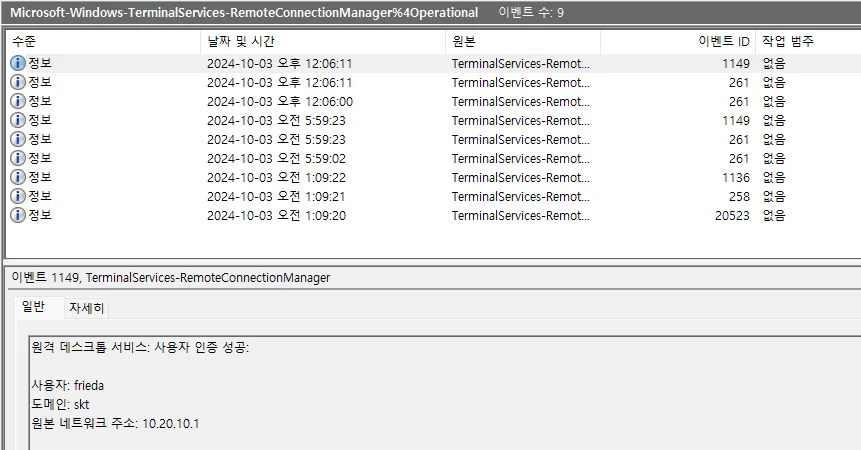
Task: Click info icon of 5:59:23 event 261 row
Action: point(18,139)
